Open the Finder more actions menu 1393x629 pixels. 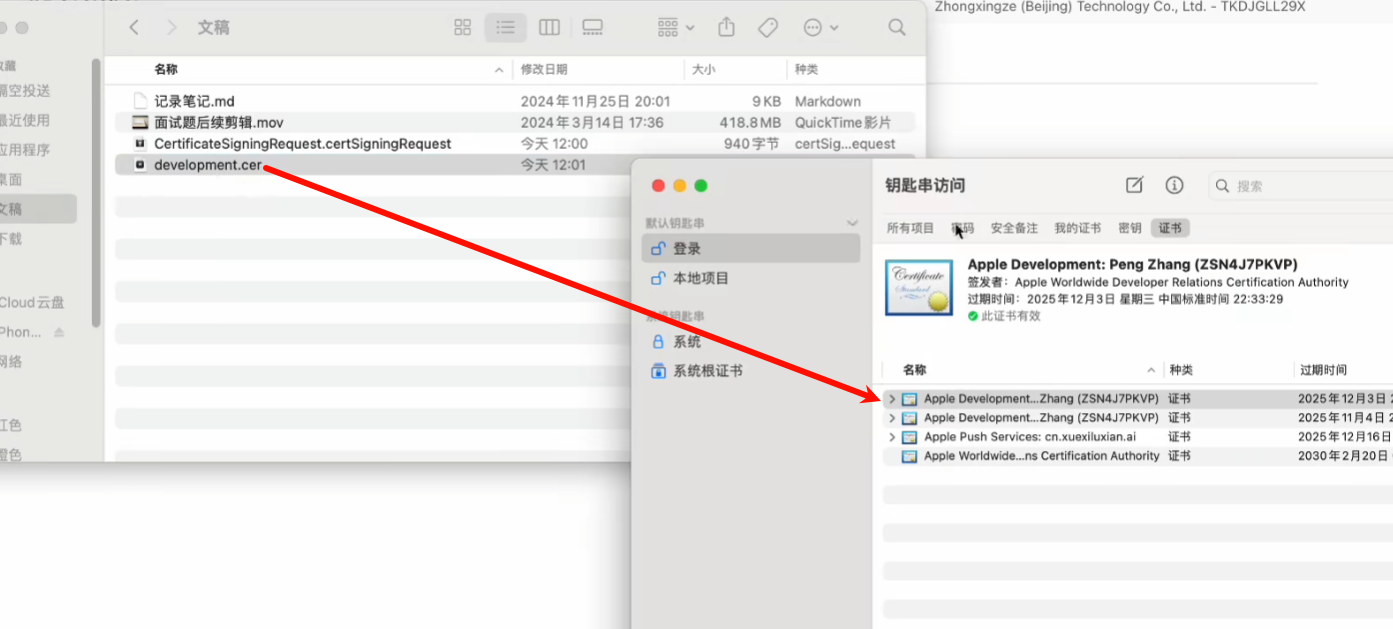821,28
